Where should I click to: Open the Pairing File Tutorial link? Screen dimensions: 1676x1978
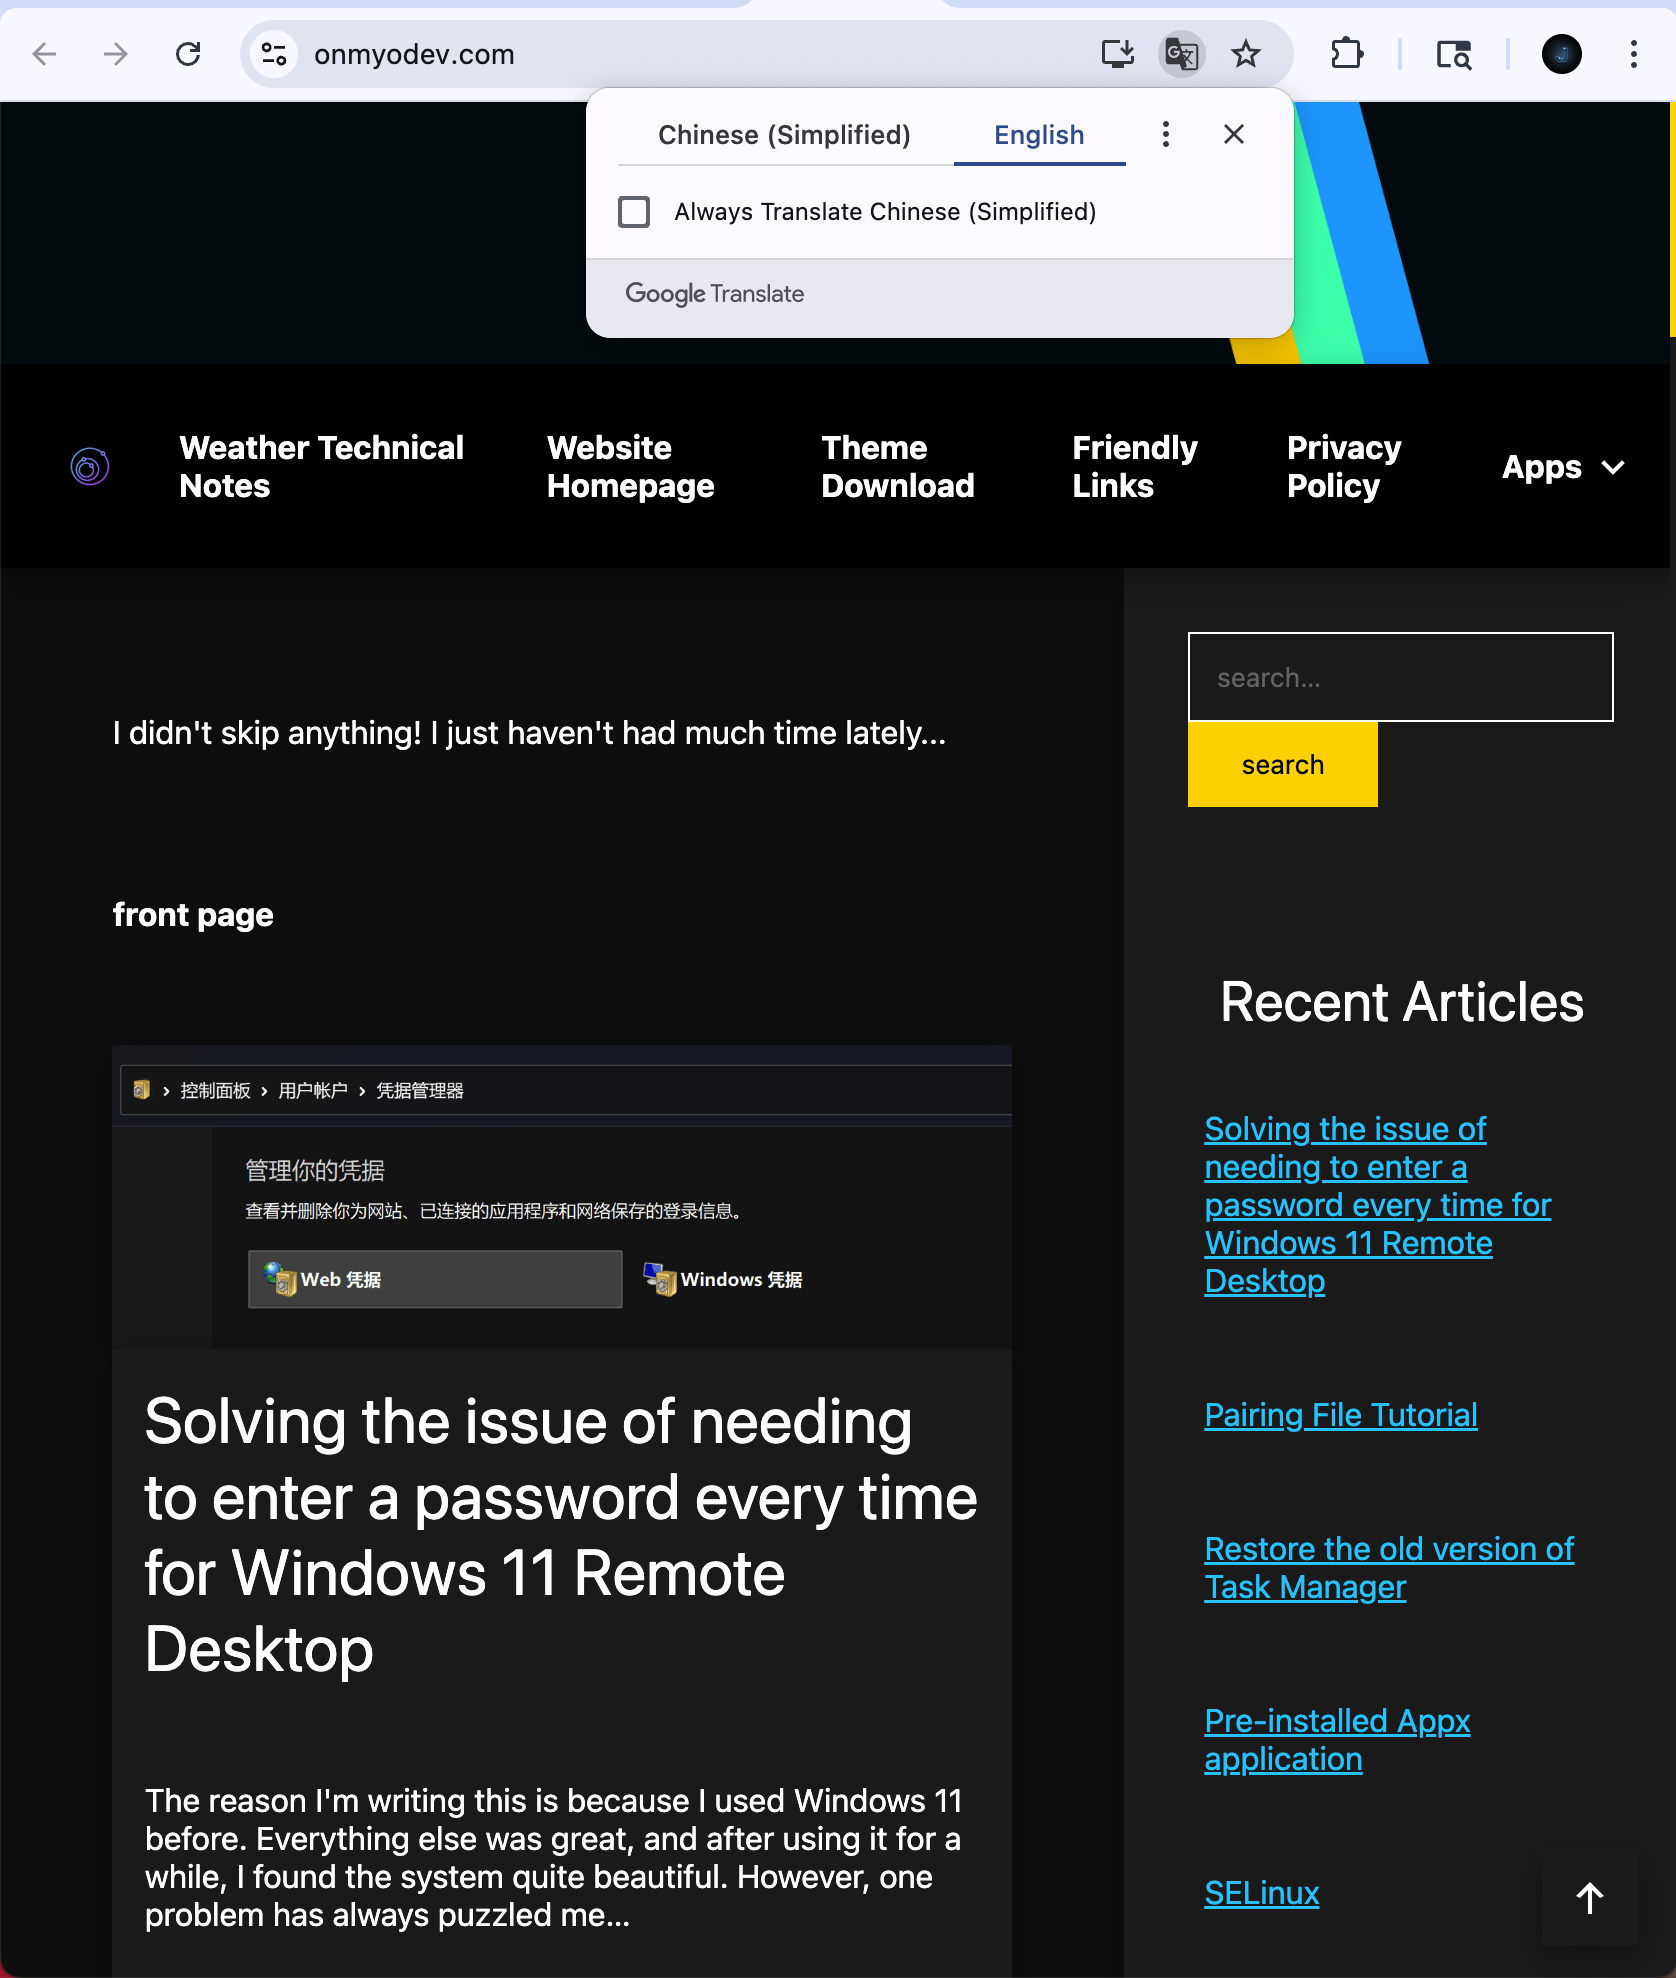pos(1340,1415)
